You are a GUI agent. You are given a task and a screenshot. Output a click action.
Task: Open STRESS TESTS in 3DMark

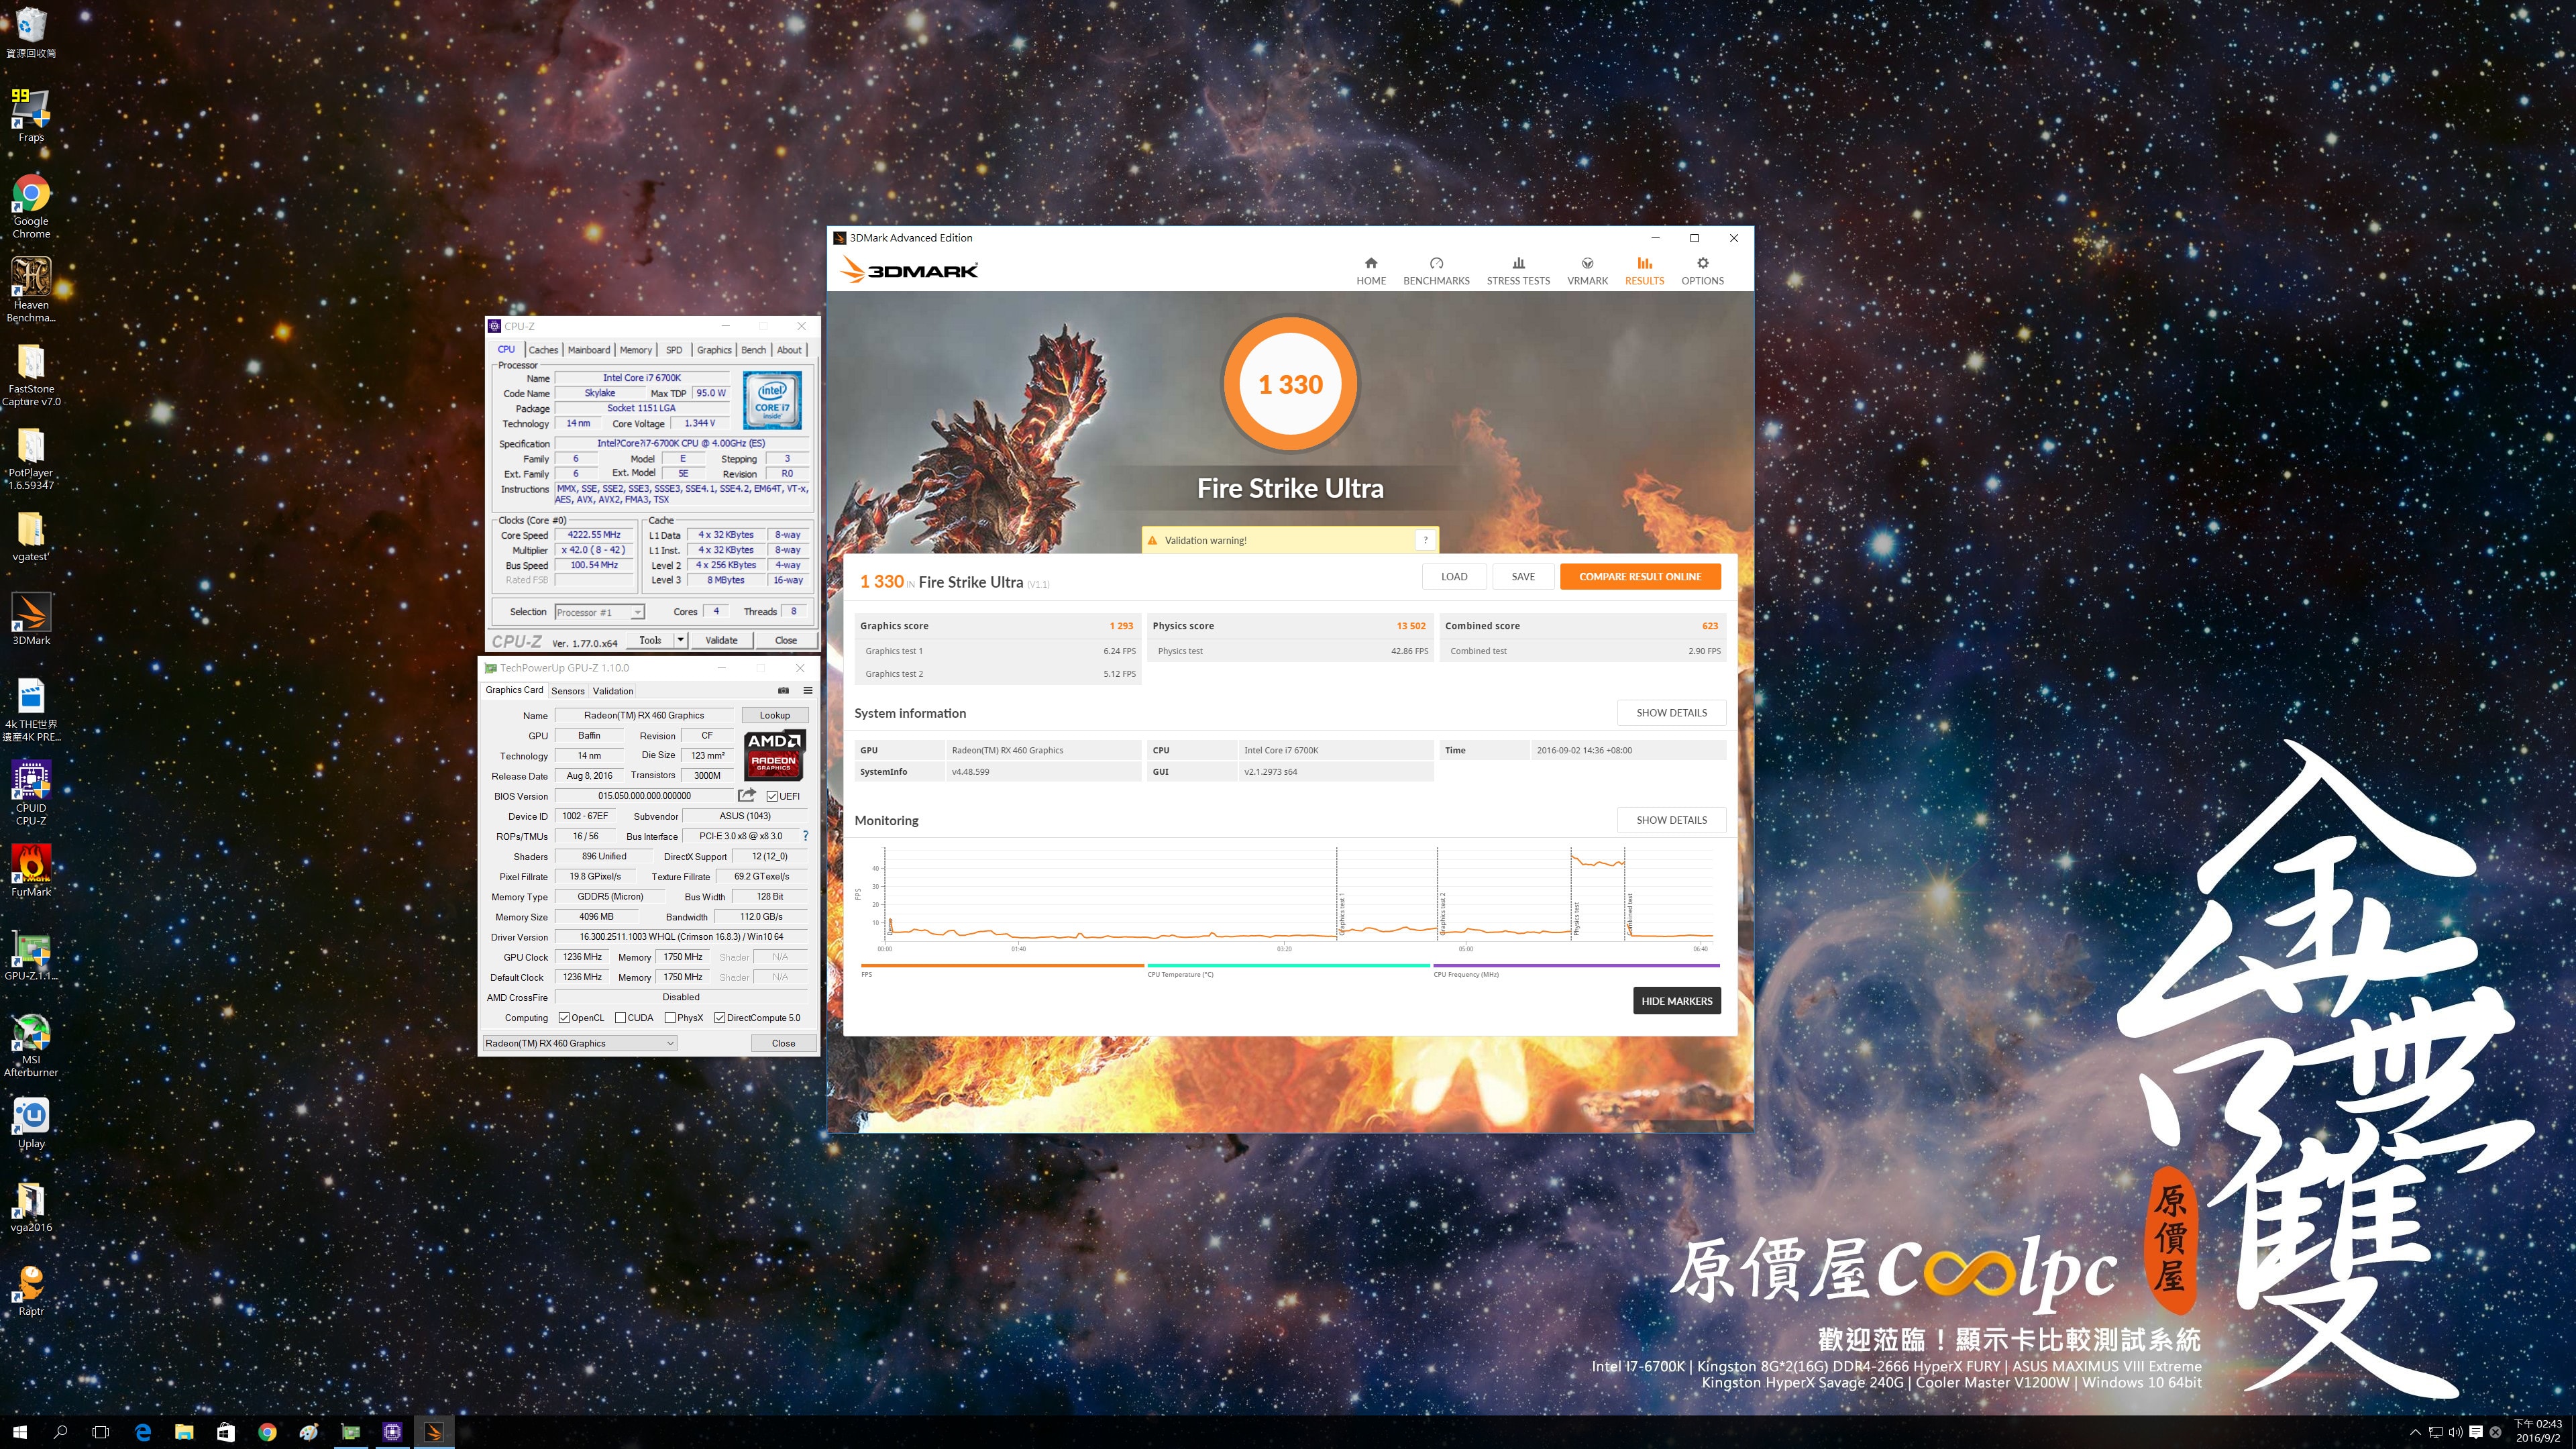pos(1518,271)
